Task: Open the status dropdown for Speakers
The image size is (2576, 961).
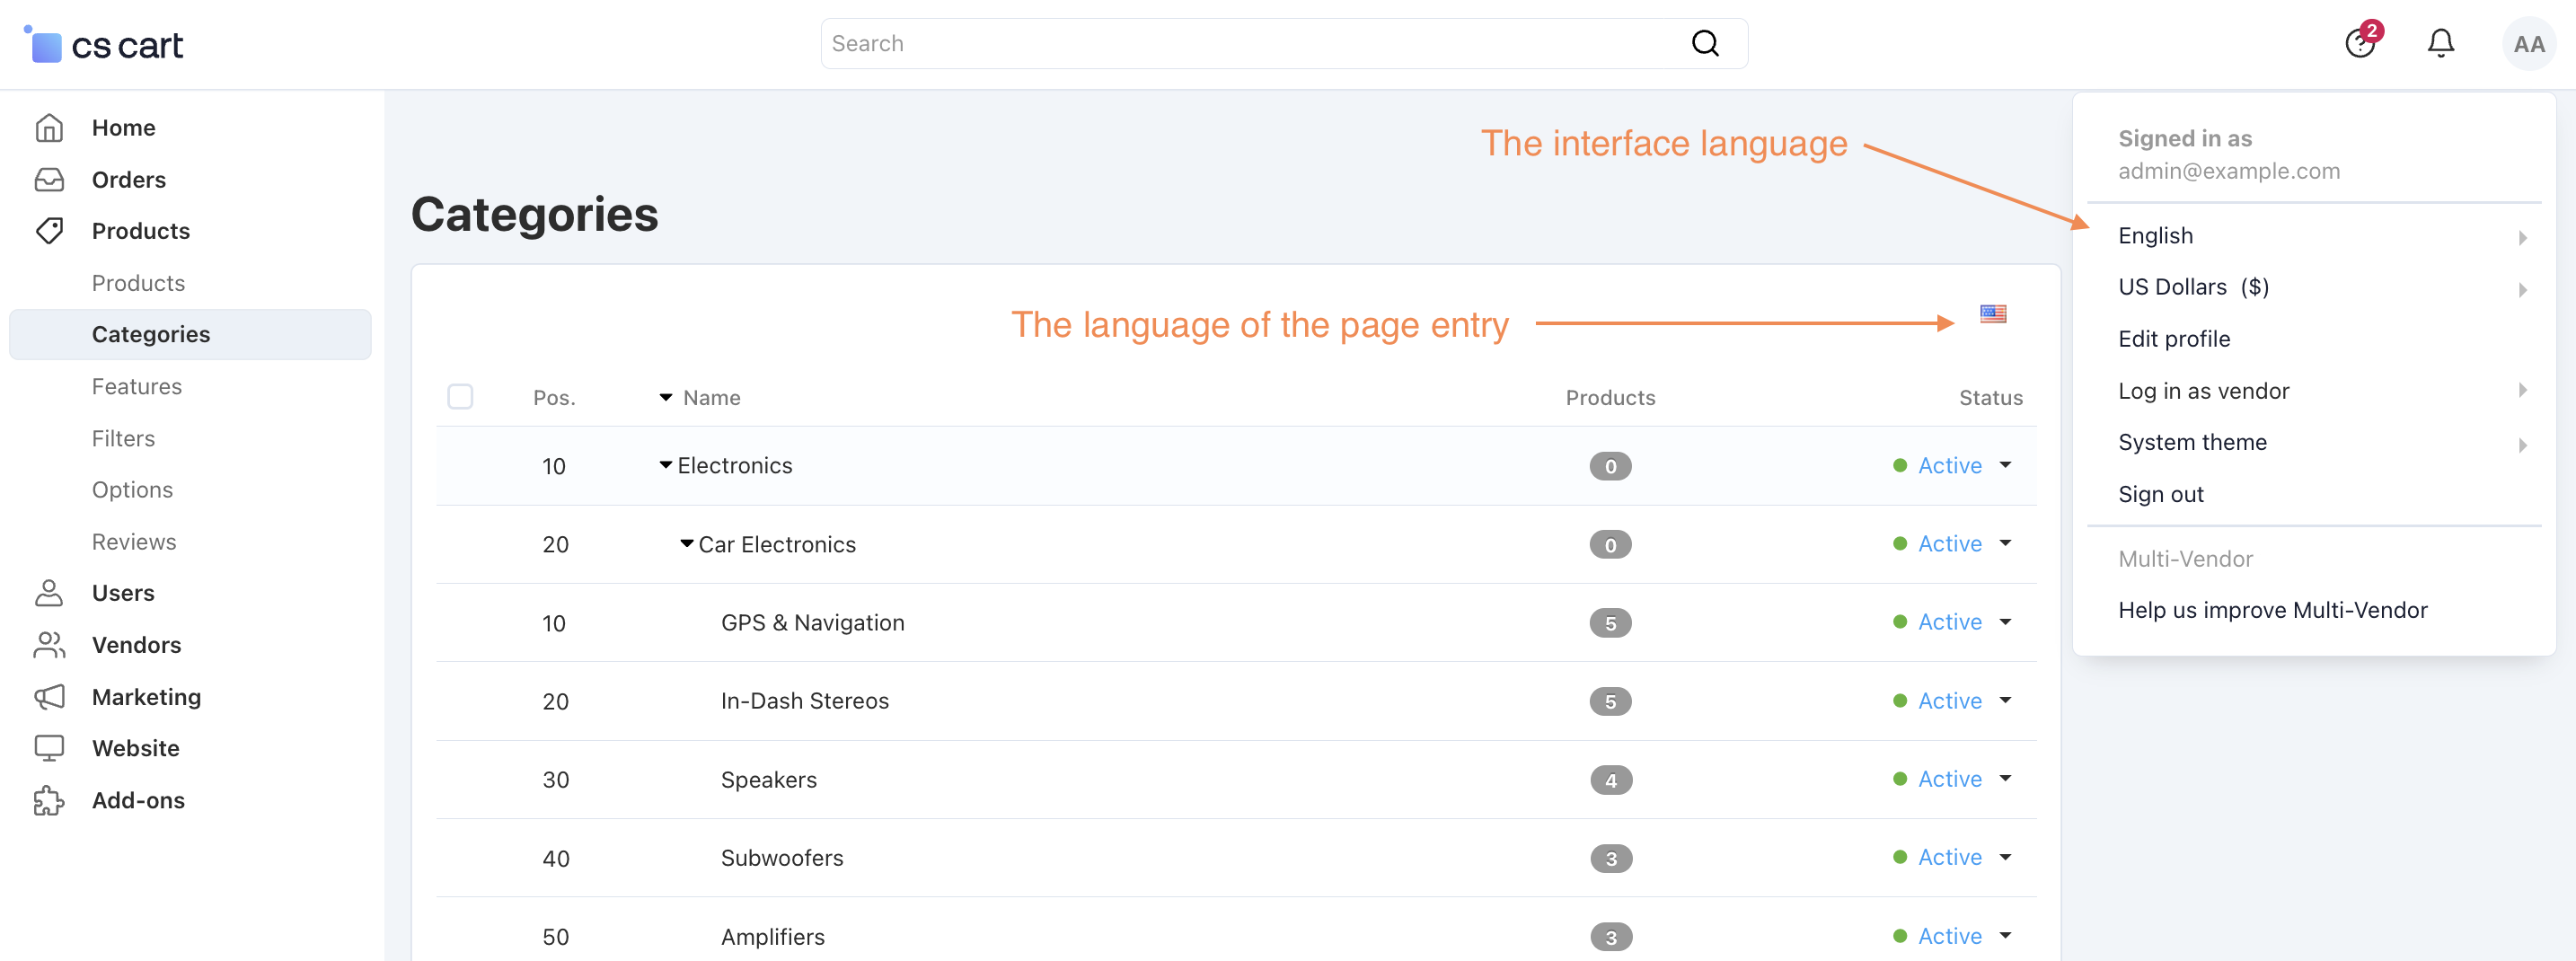Action: [x=2005, y=779]
